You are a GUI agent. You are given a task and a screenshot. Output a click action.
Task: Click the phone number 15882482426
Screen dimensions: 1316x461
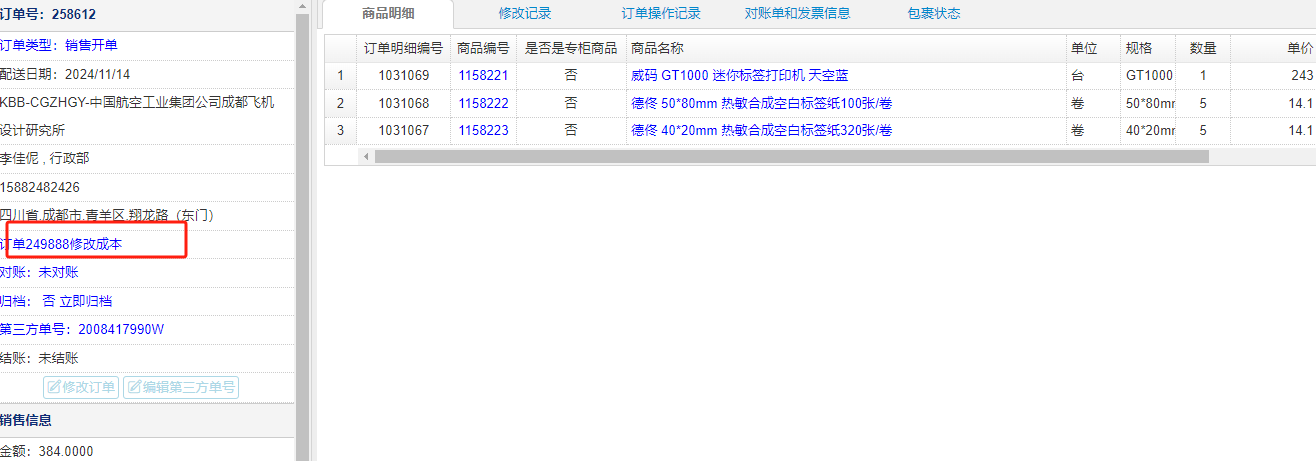(x=40, y=187)
